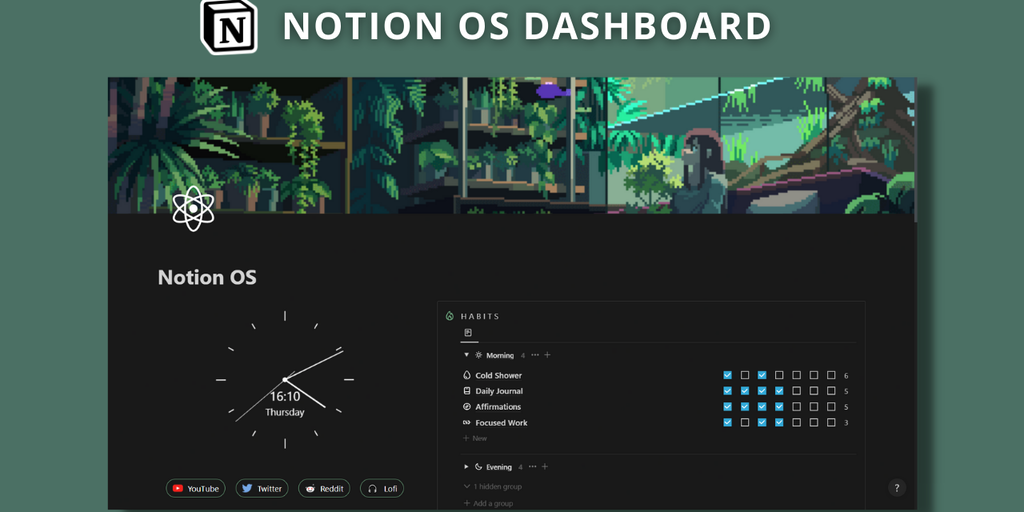This screenshot has width=1024, height=512.
Task: Uncheck third checkbox in Affirmations row
Action: 762,407
